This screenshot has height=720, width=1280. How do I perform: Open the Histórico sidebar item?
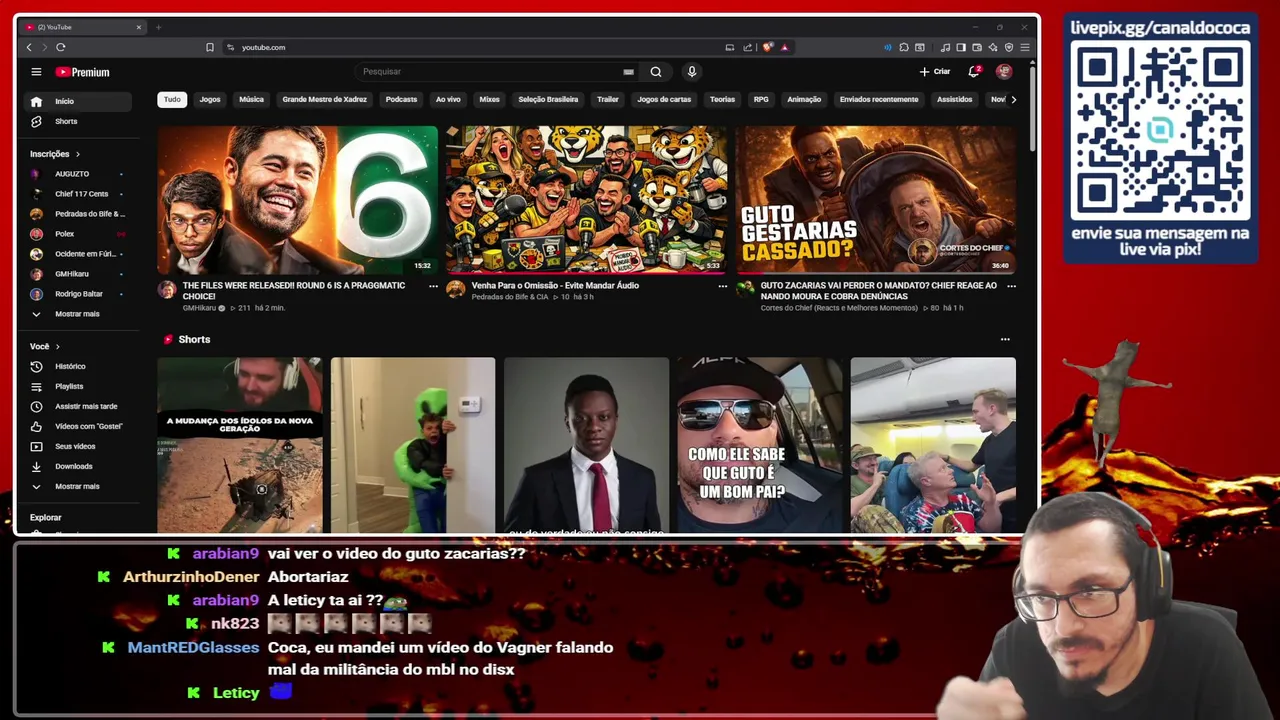coord(78,366)
